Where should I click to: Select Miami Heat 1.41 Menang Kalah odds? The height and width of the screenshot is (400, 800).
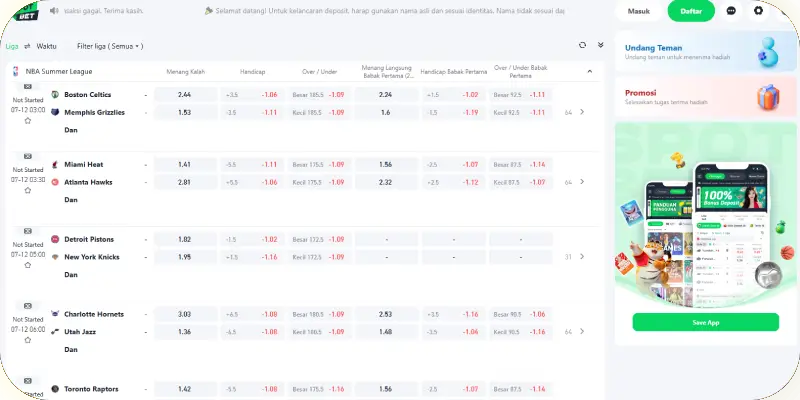pyautogui.click(x=185, y=164)
